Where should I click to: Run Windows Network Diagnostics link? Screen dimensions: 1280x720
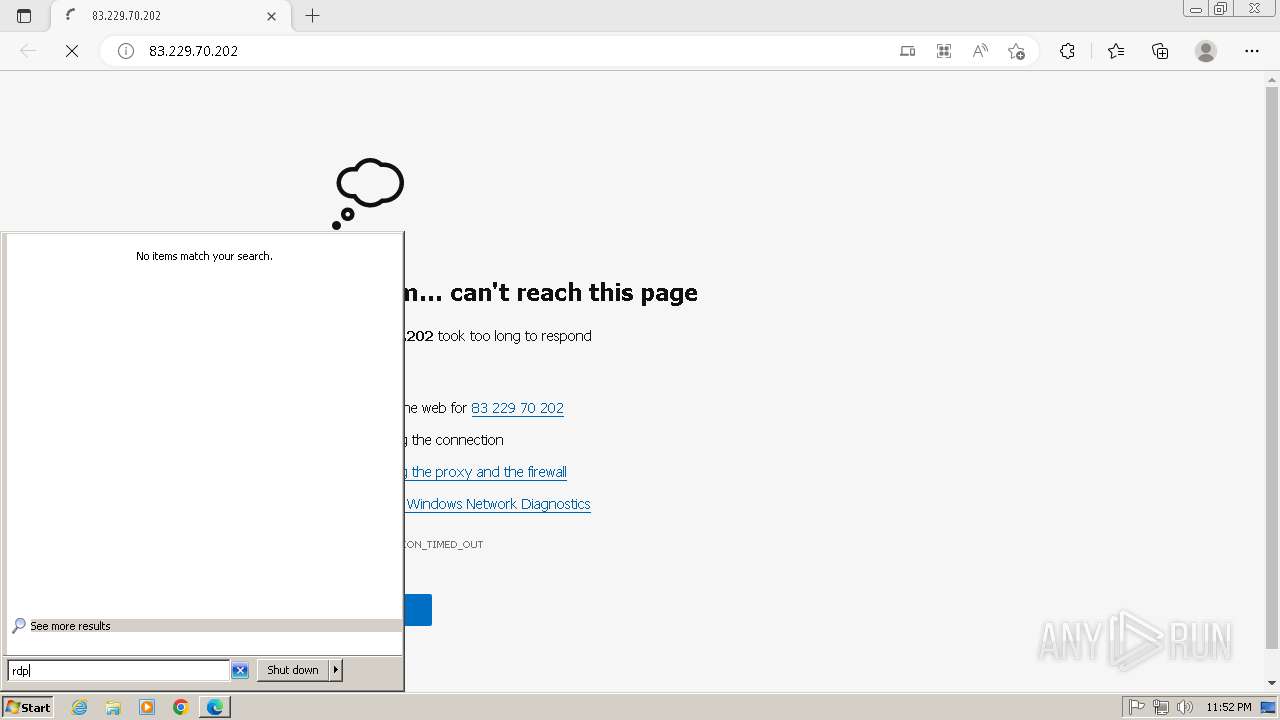(497, 504)
